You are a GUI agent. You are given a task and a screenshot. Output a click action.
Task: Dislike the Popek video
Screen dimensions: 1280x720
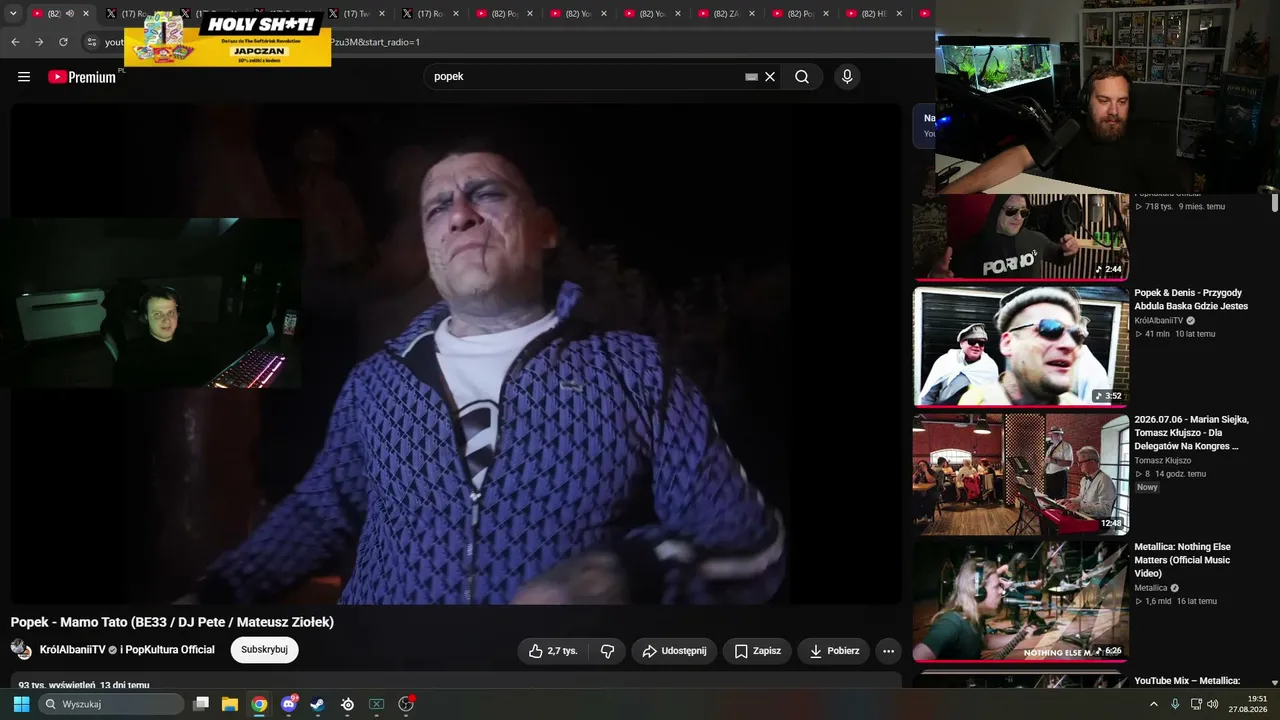pyautogui.click(x=607, y=651)
